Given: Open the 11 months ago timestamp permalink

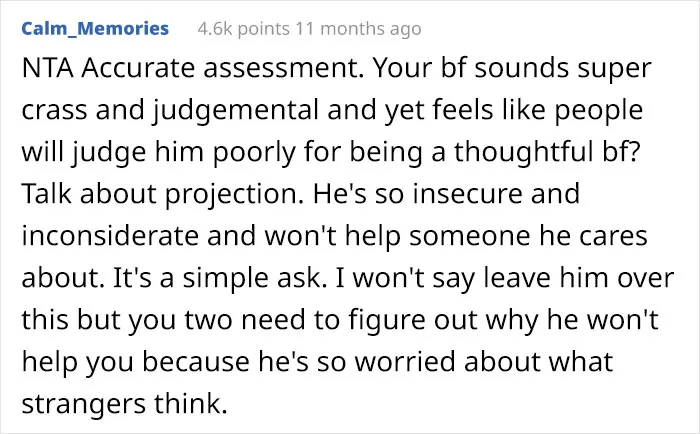Looking at the screenshot, I should 358,29.
